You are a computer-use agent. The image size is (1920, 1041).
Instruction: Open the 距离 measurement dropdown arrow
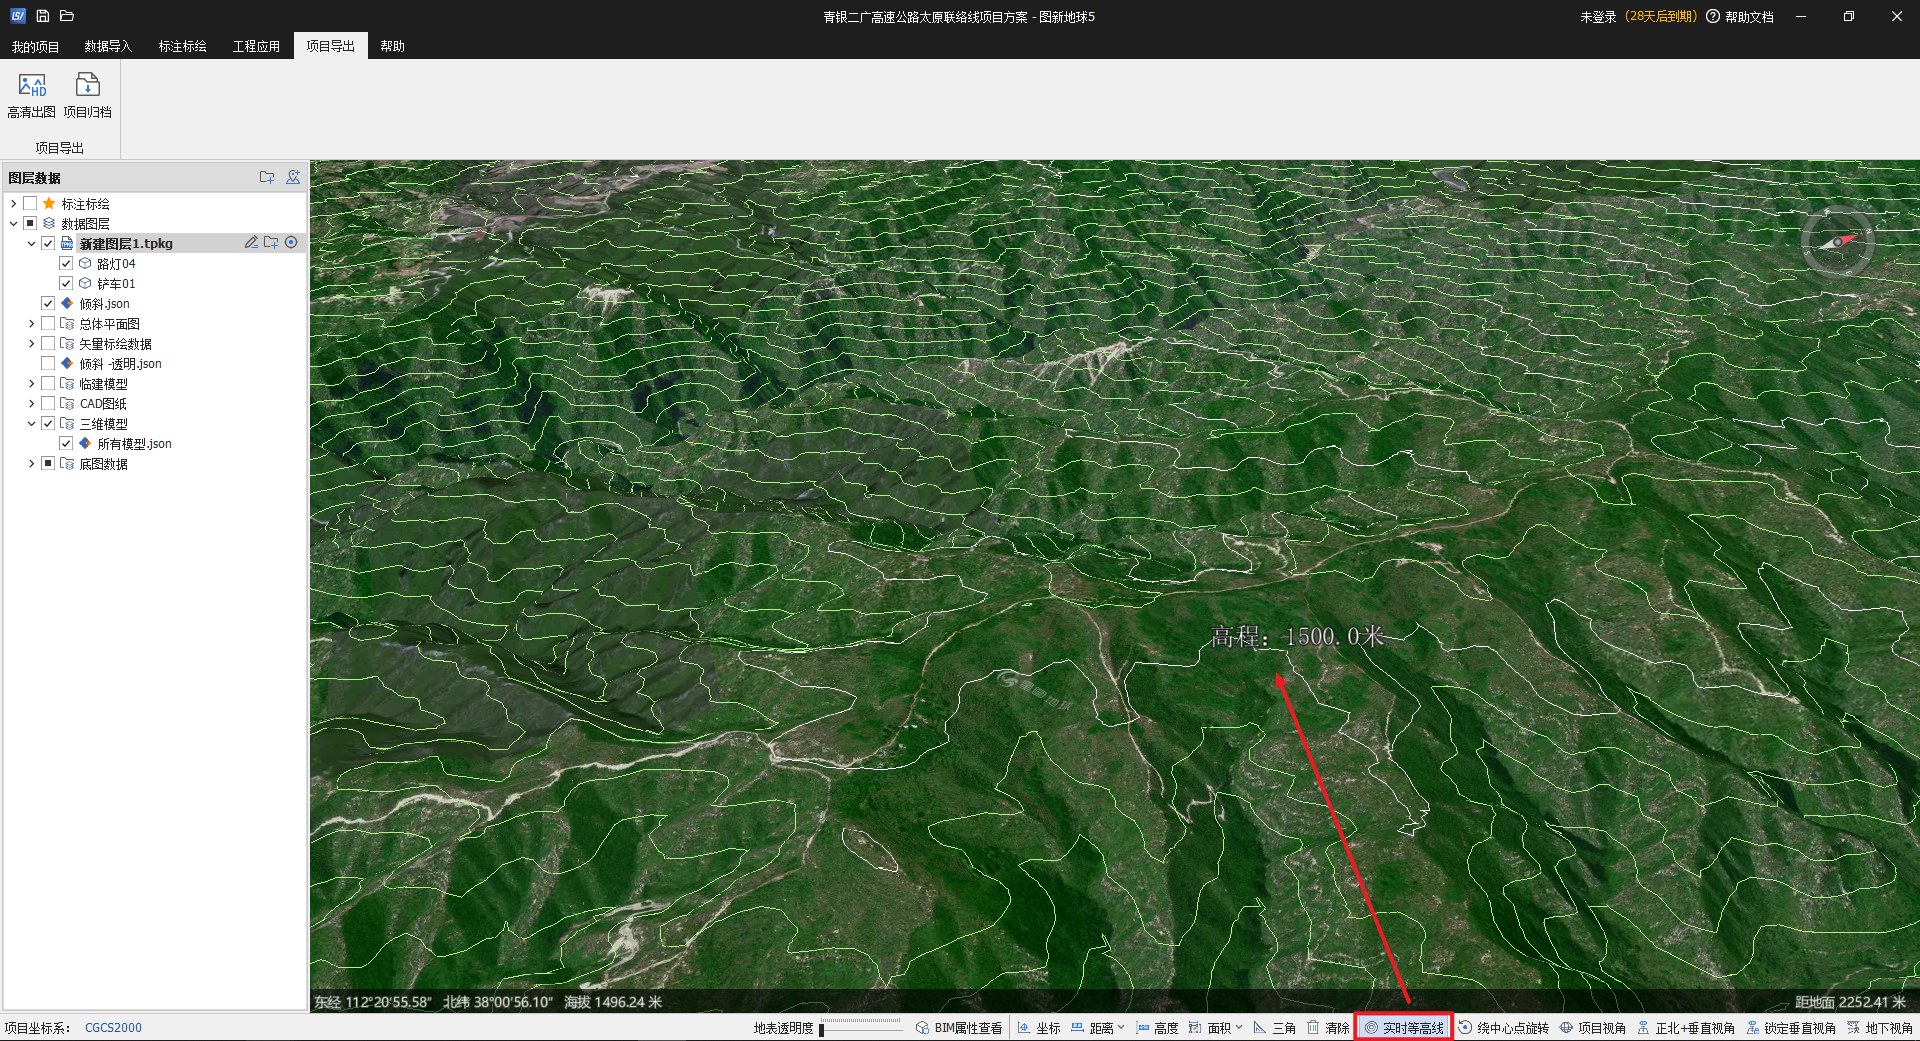click(x=1121, y=1028)
